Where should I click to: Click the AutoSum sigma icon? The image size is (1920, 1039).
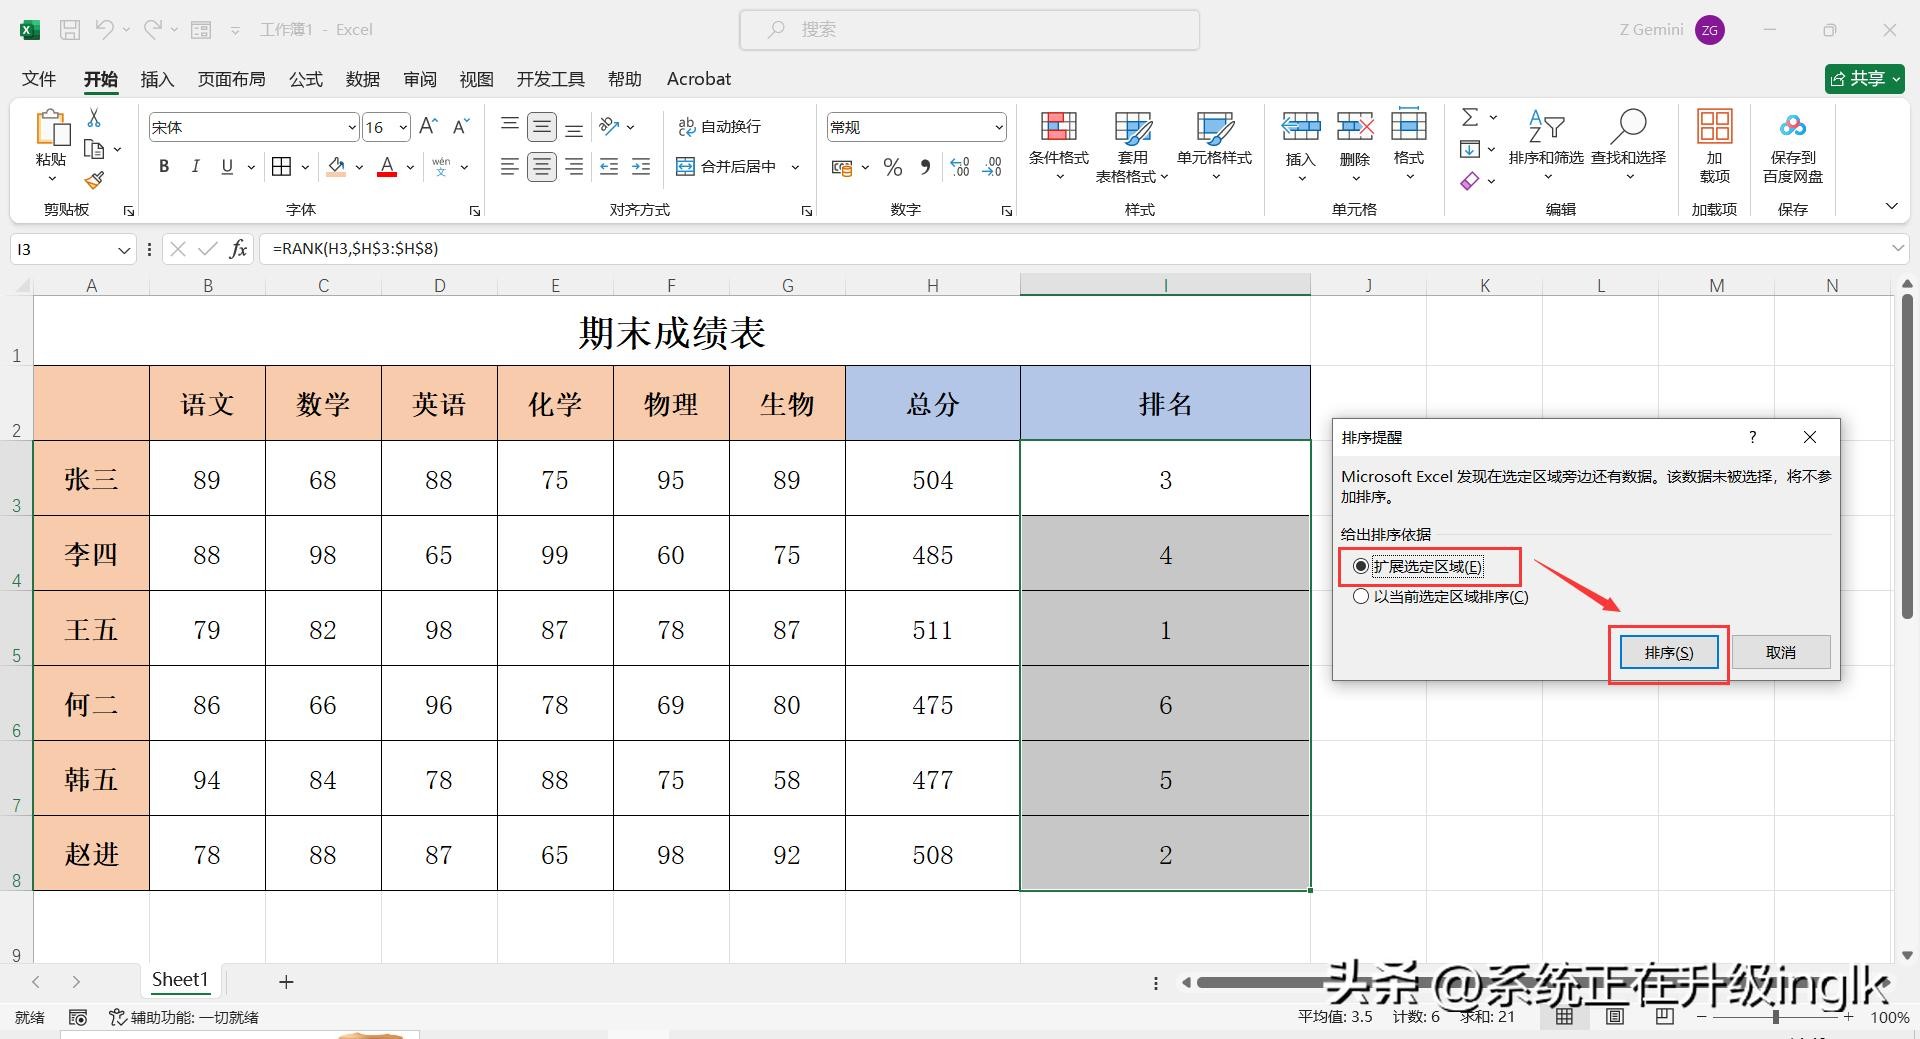[x=1470, y=118]
